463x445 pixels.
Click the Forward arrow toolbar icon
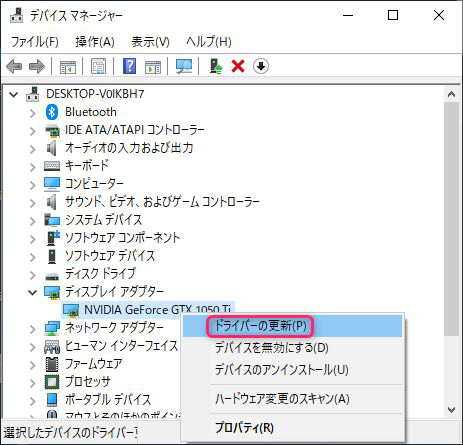(37, 66)
